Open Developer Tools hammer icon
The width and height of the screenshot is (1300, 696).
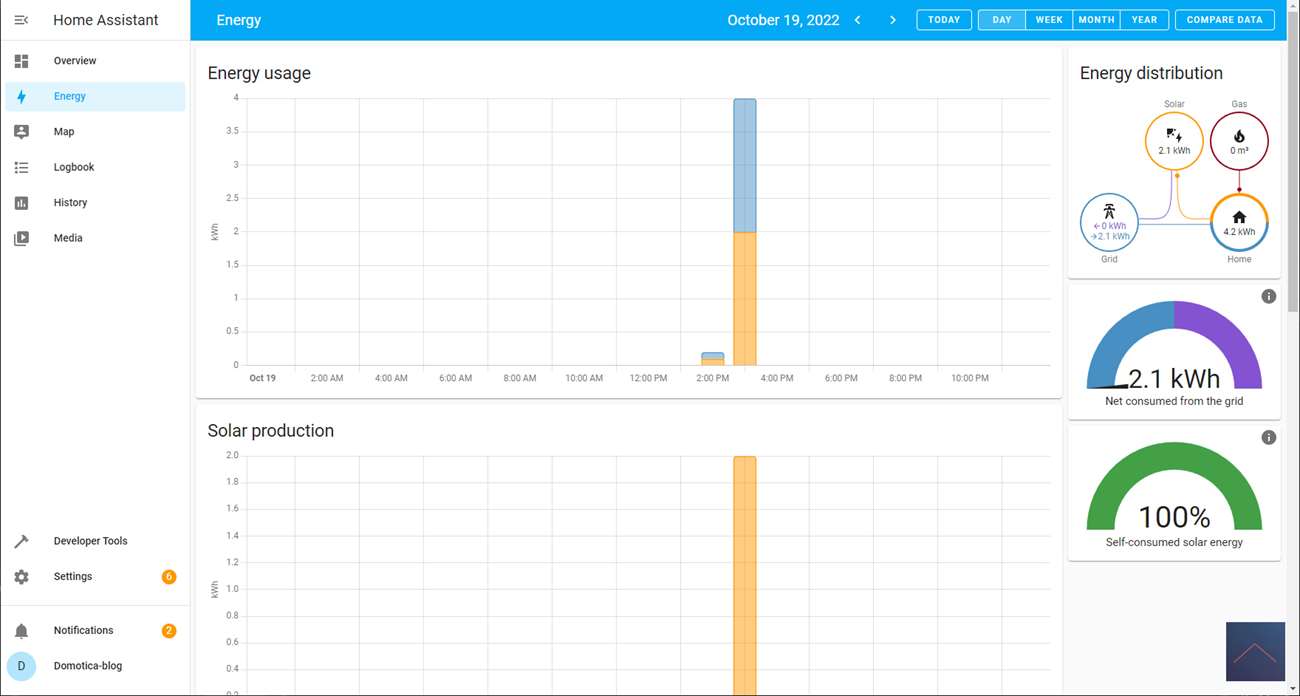(x=21, y=541)
